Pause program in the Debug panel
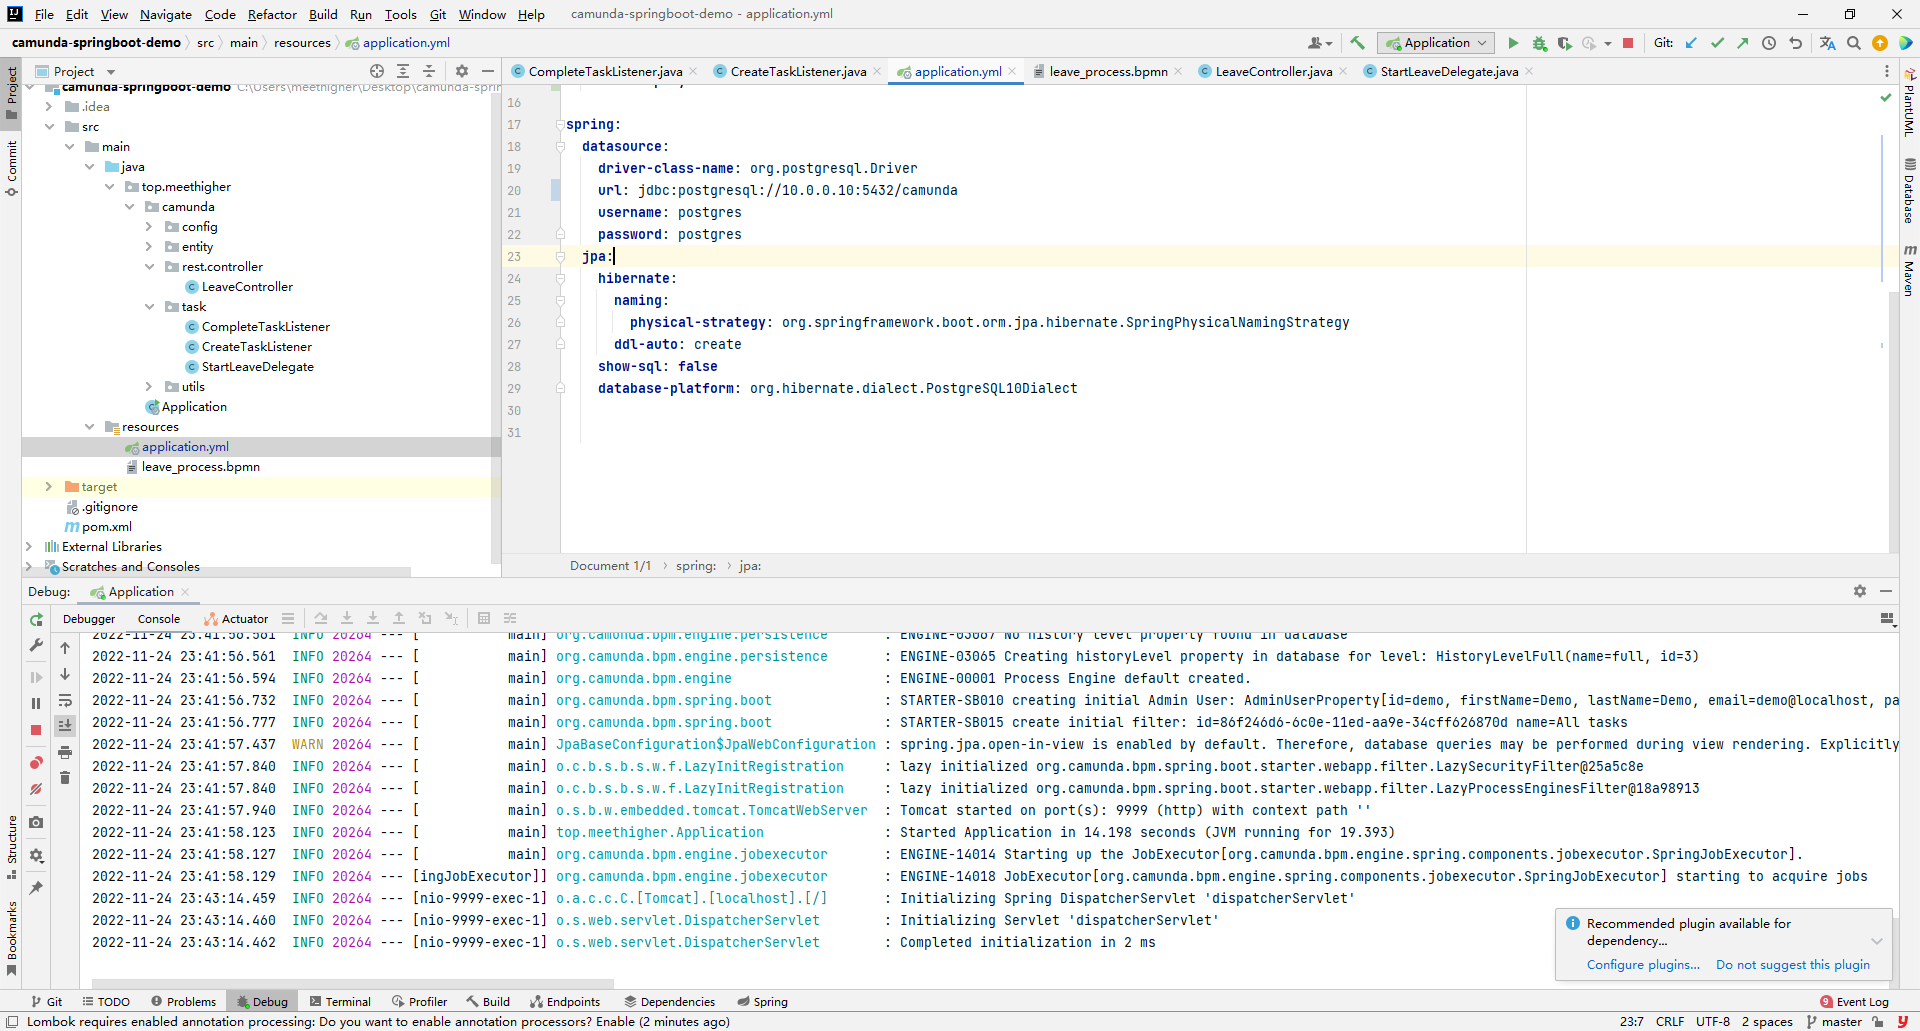The width and height of the screenshot is (1920, 1031). [36, 704]
